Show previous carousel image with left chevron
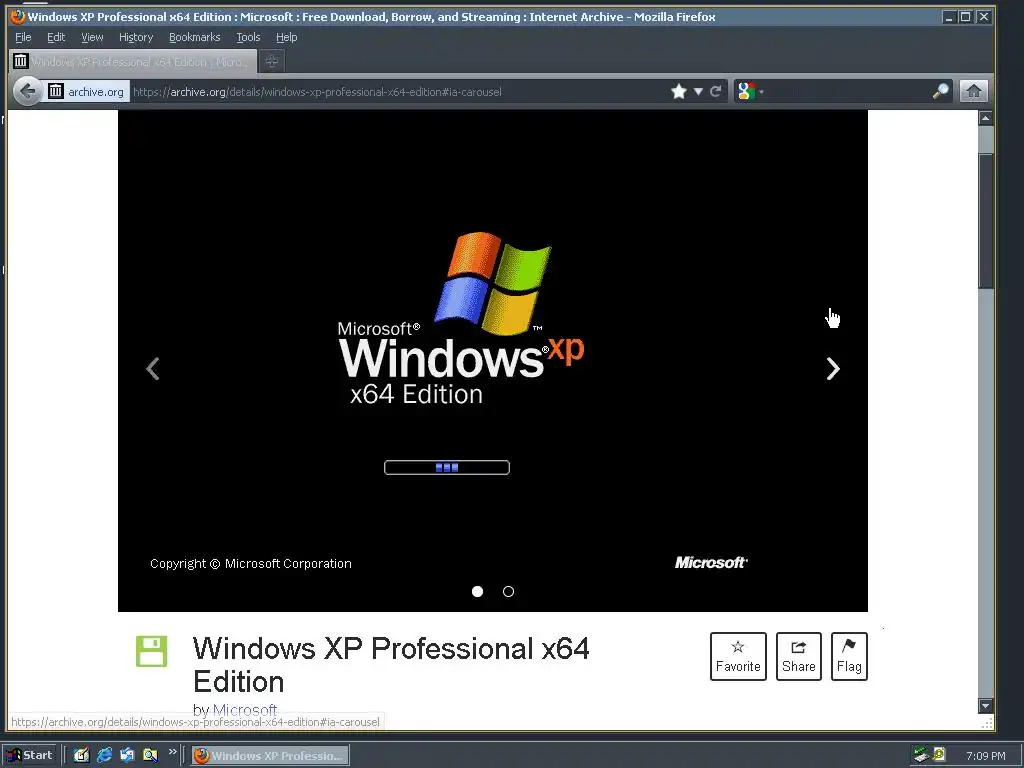Image resolution: width=1024 pixels, height=768 pixels. pyautogui.click(x=153, y=368)
